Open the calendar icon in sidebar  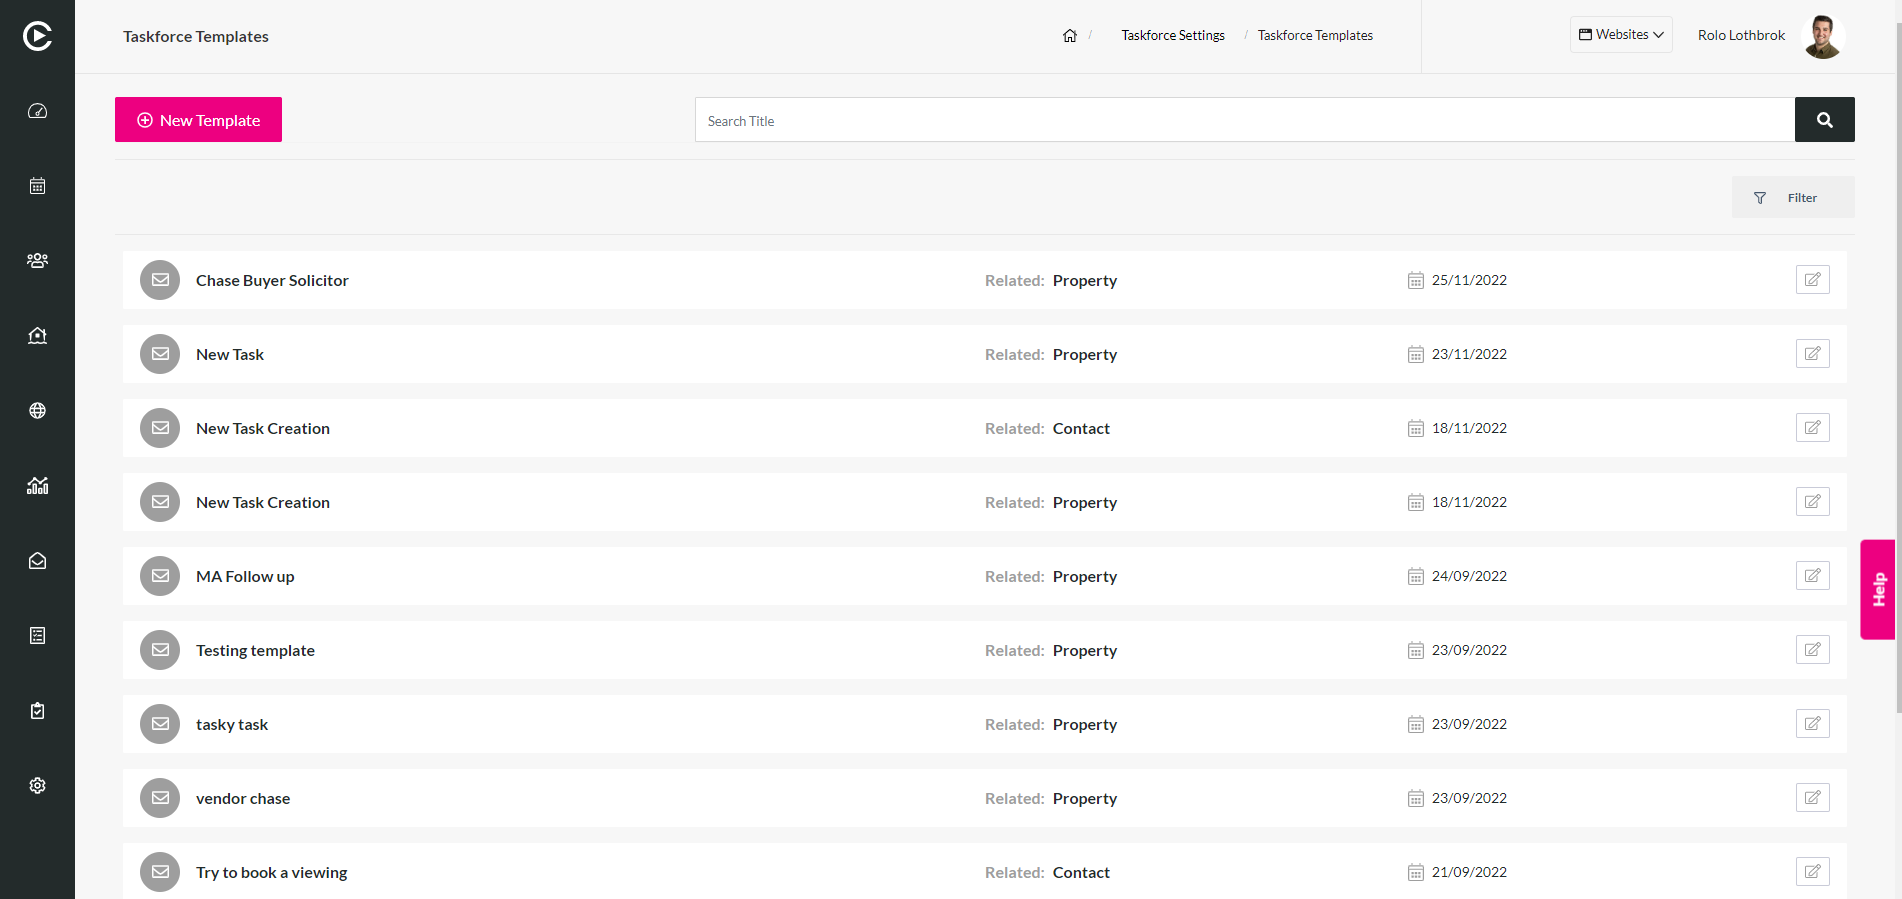click(37, 186)
